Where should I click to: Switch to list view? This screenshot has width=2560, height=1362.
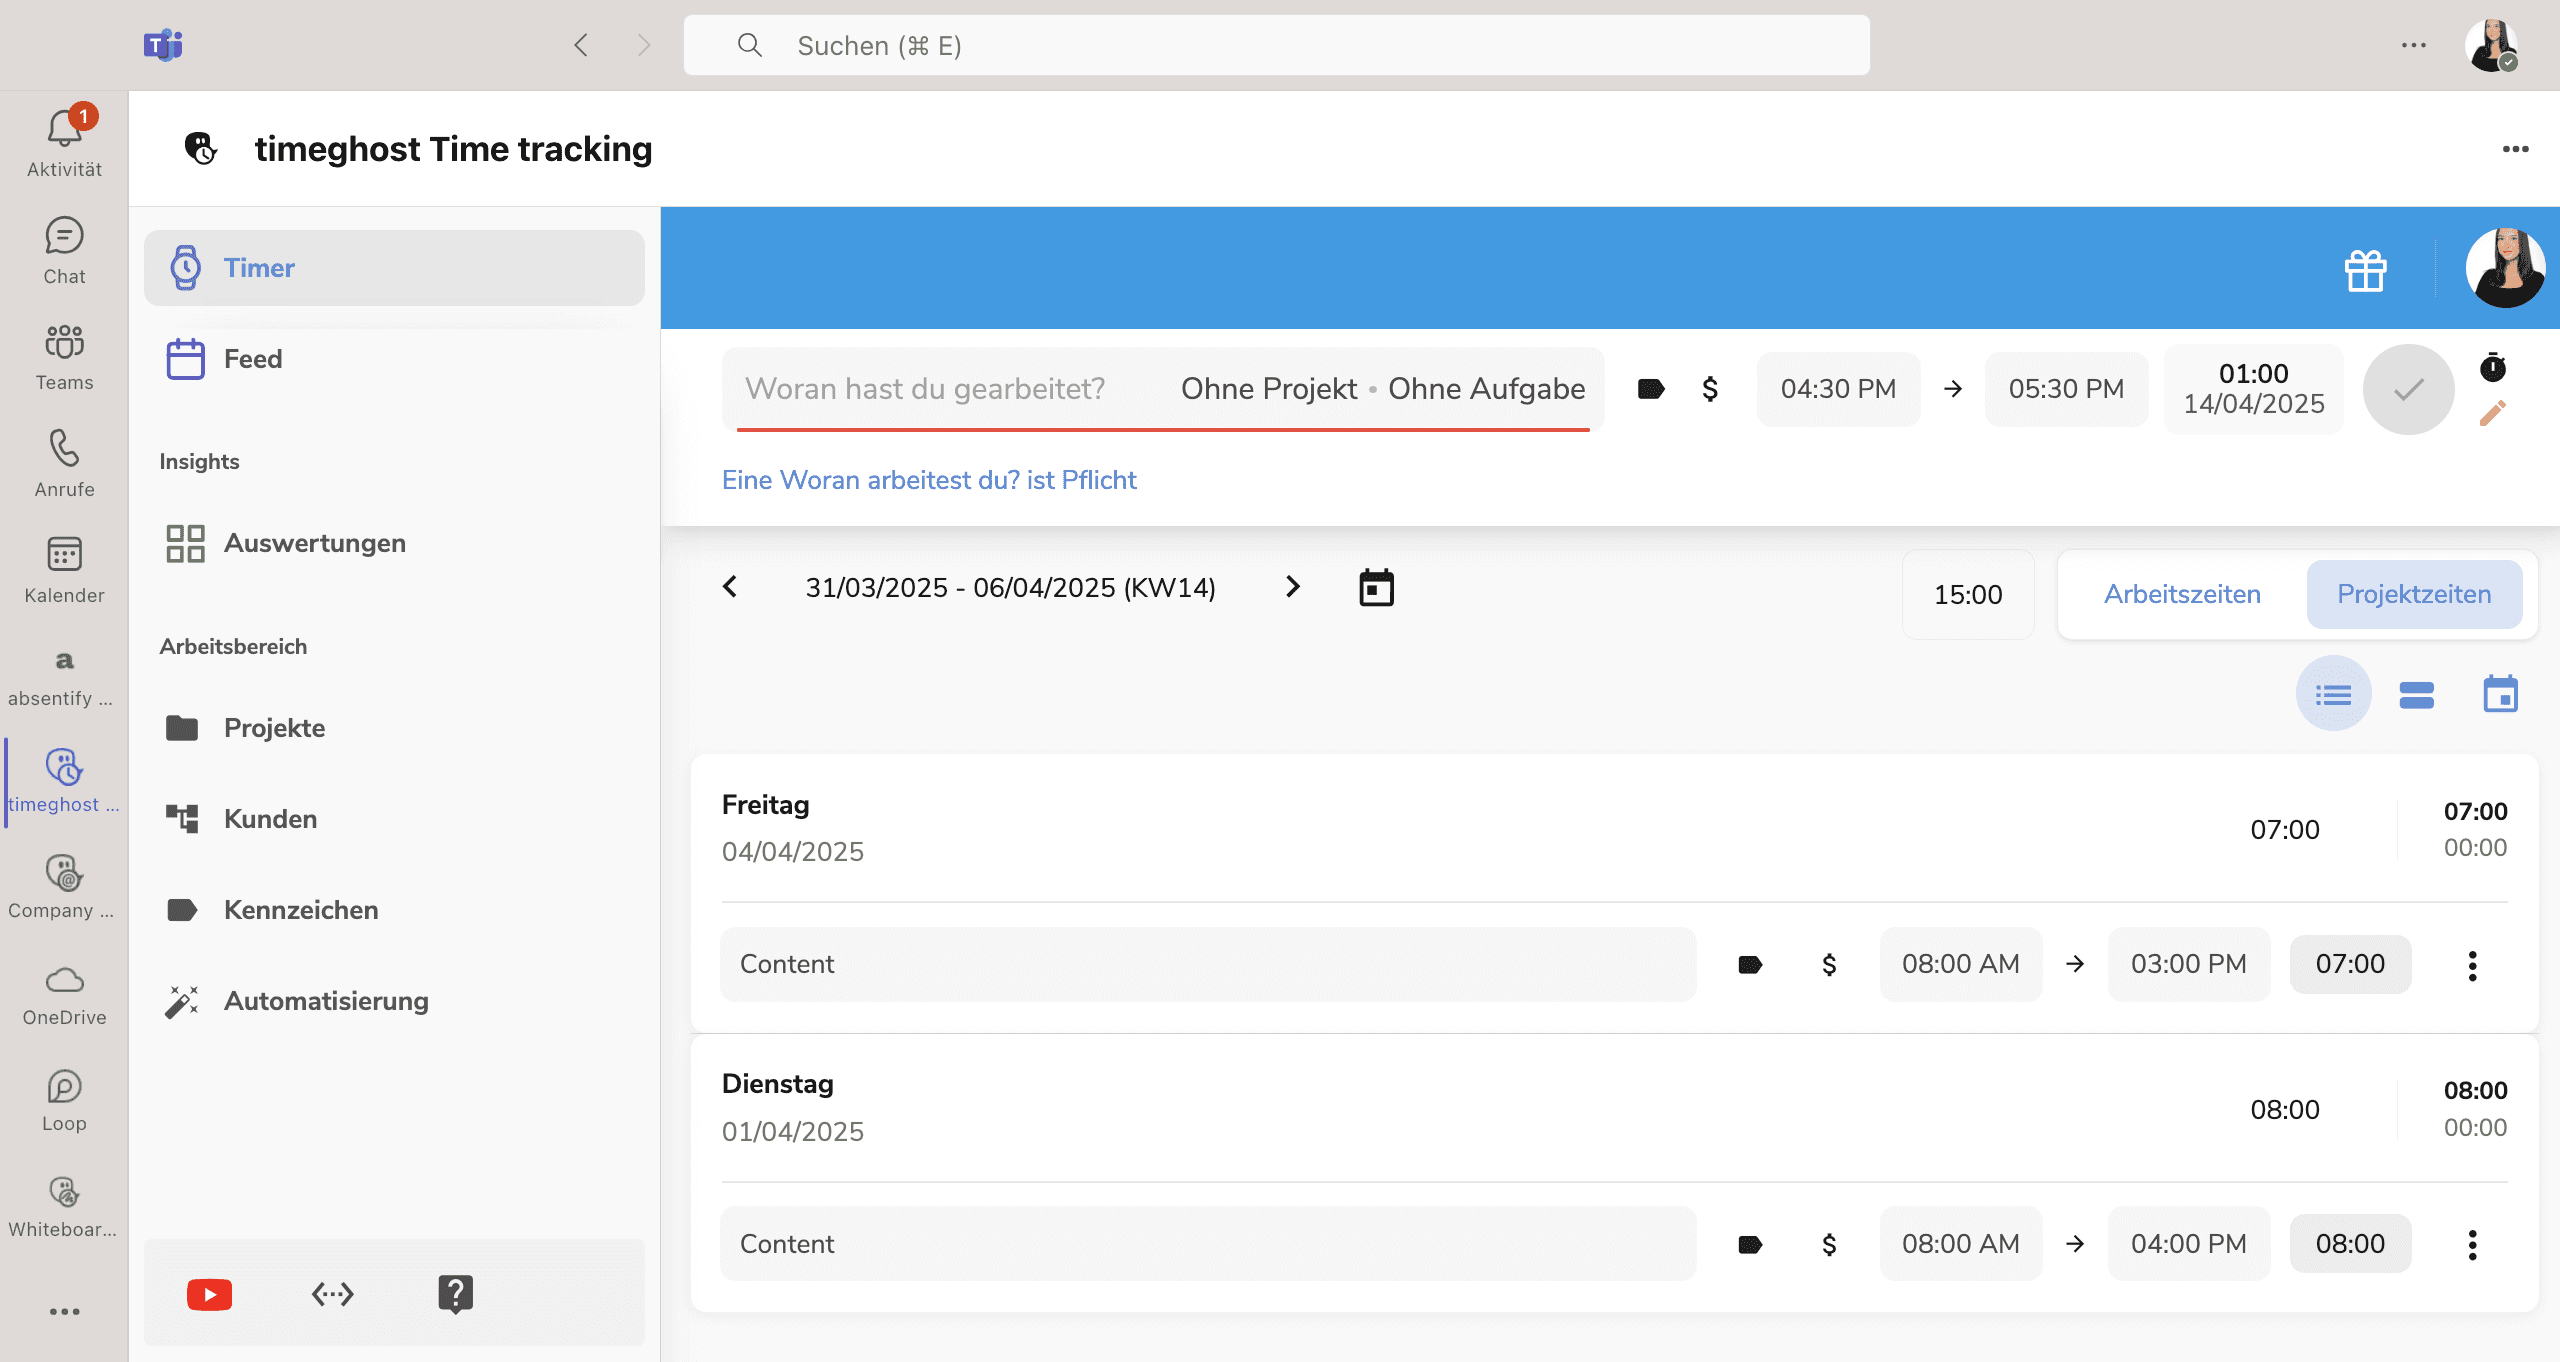2334,693
